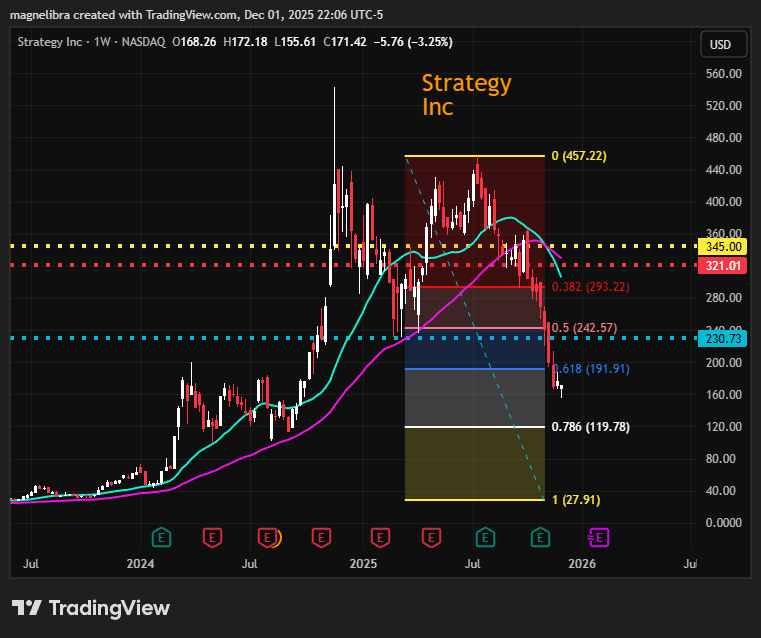
Task: Click the 80.00 price axis label
Action: (x=721, y=458)
